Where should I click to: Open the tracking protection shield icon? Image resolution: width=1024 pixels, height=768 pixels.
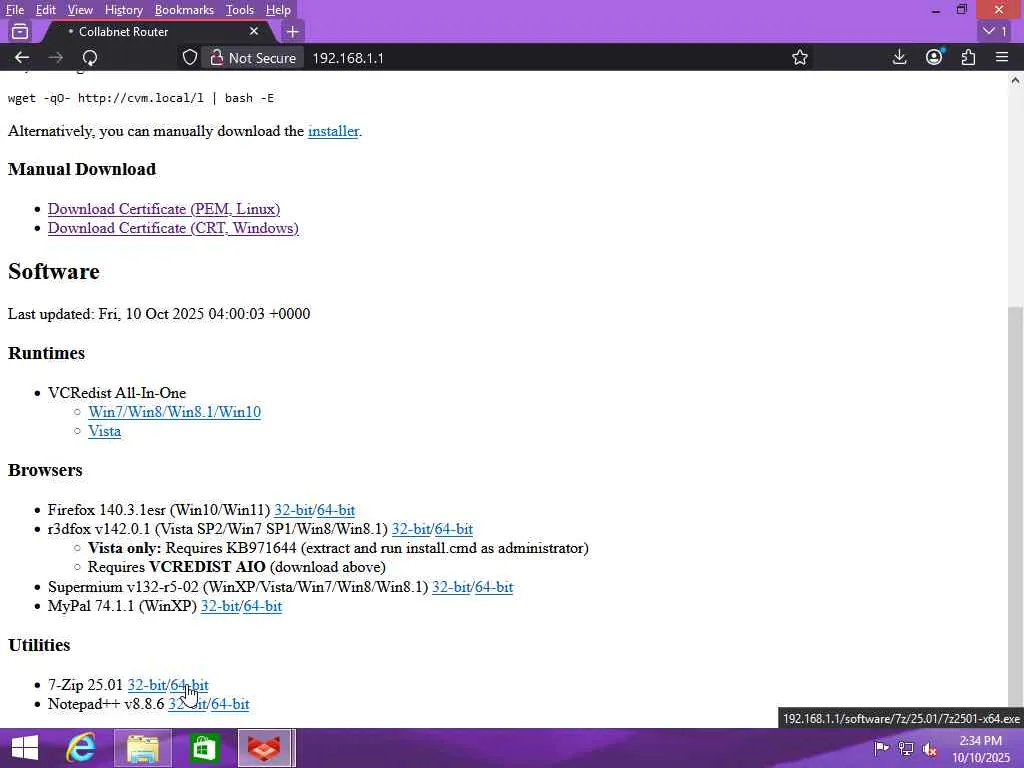189,57
